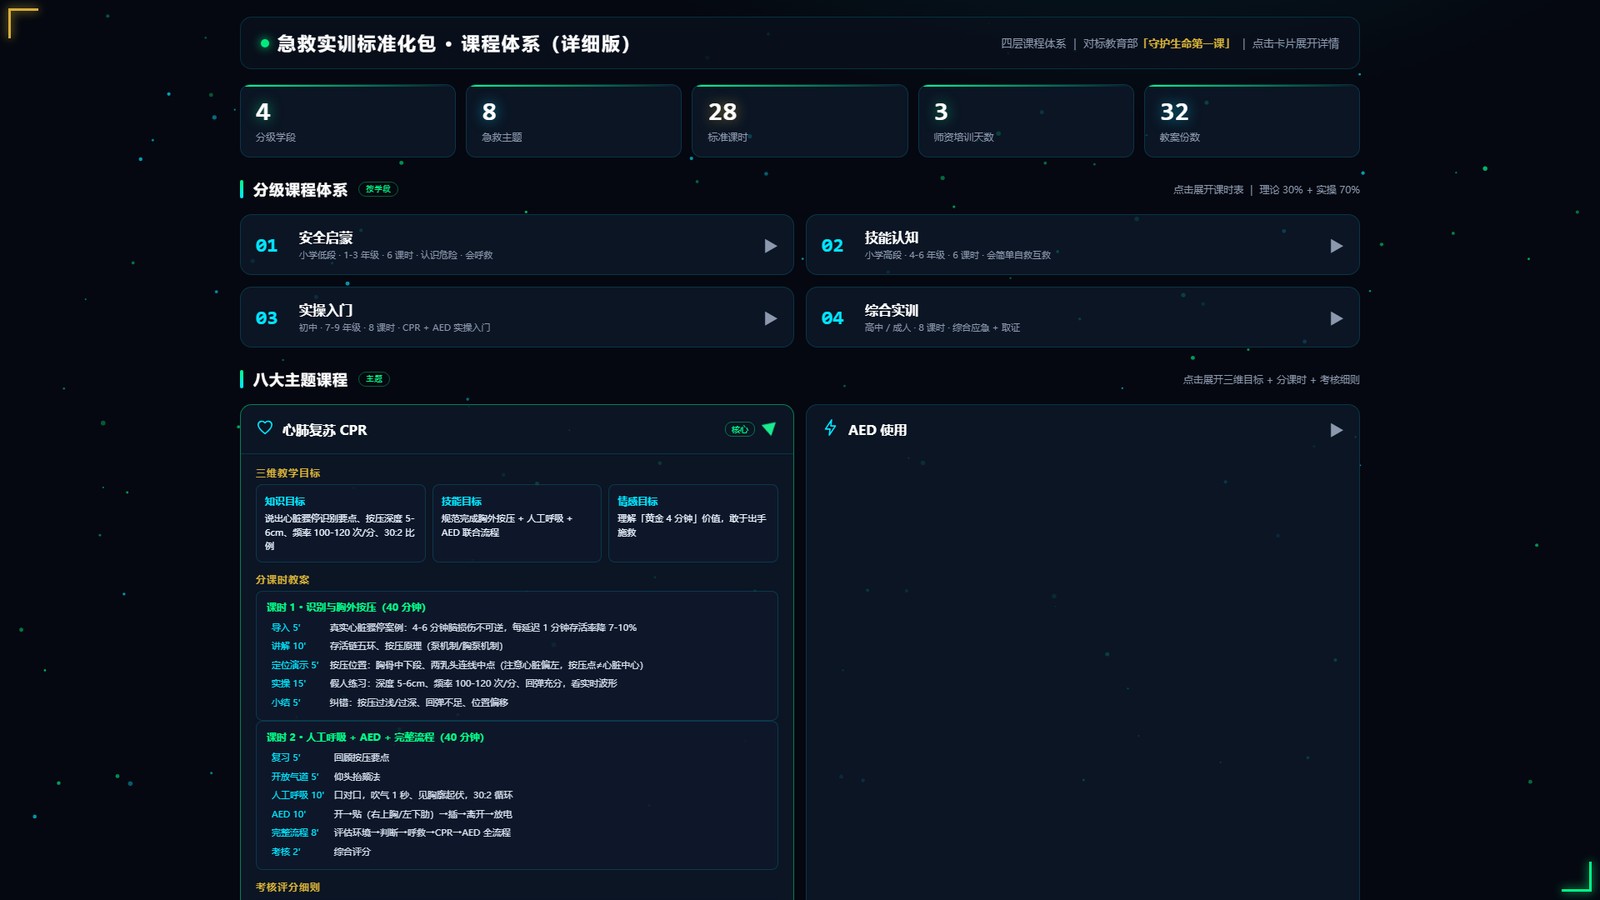Click the 考核 2' lesson step row

click(x=517, y=852)
